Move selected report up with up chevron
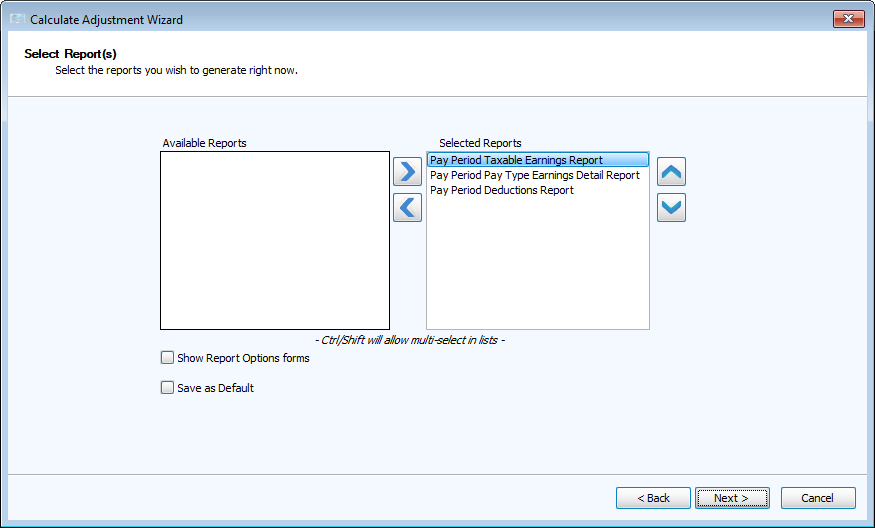The width and height of the screenshot is (875, 528). click(x=671, y=172)
